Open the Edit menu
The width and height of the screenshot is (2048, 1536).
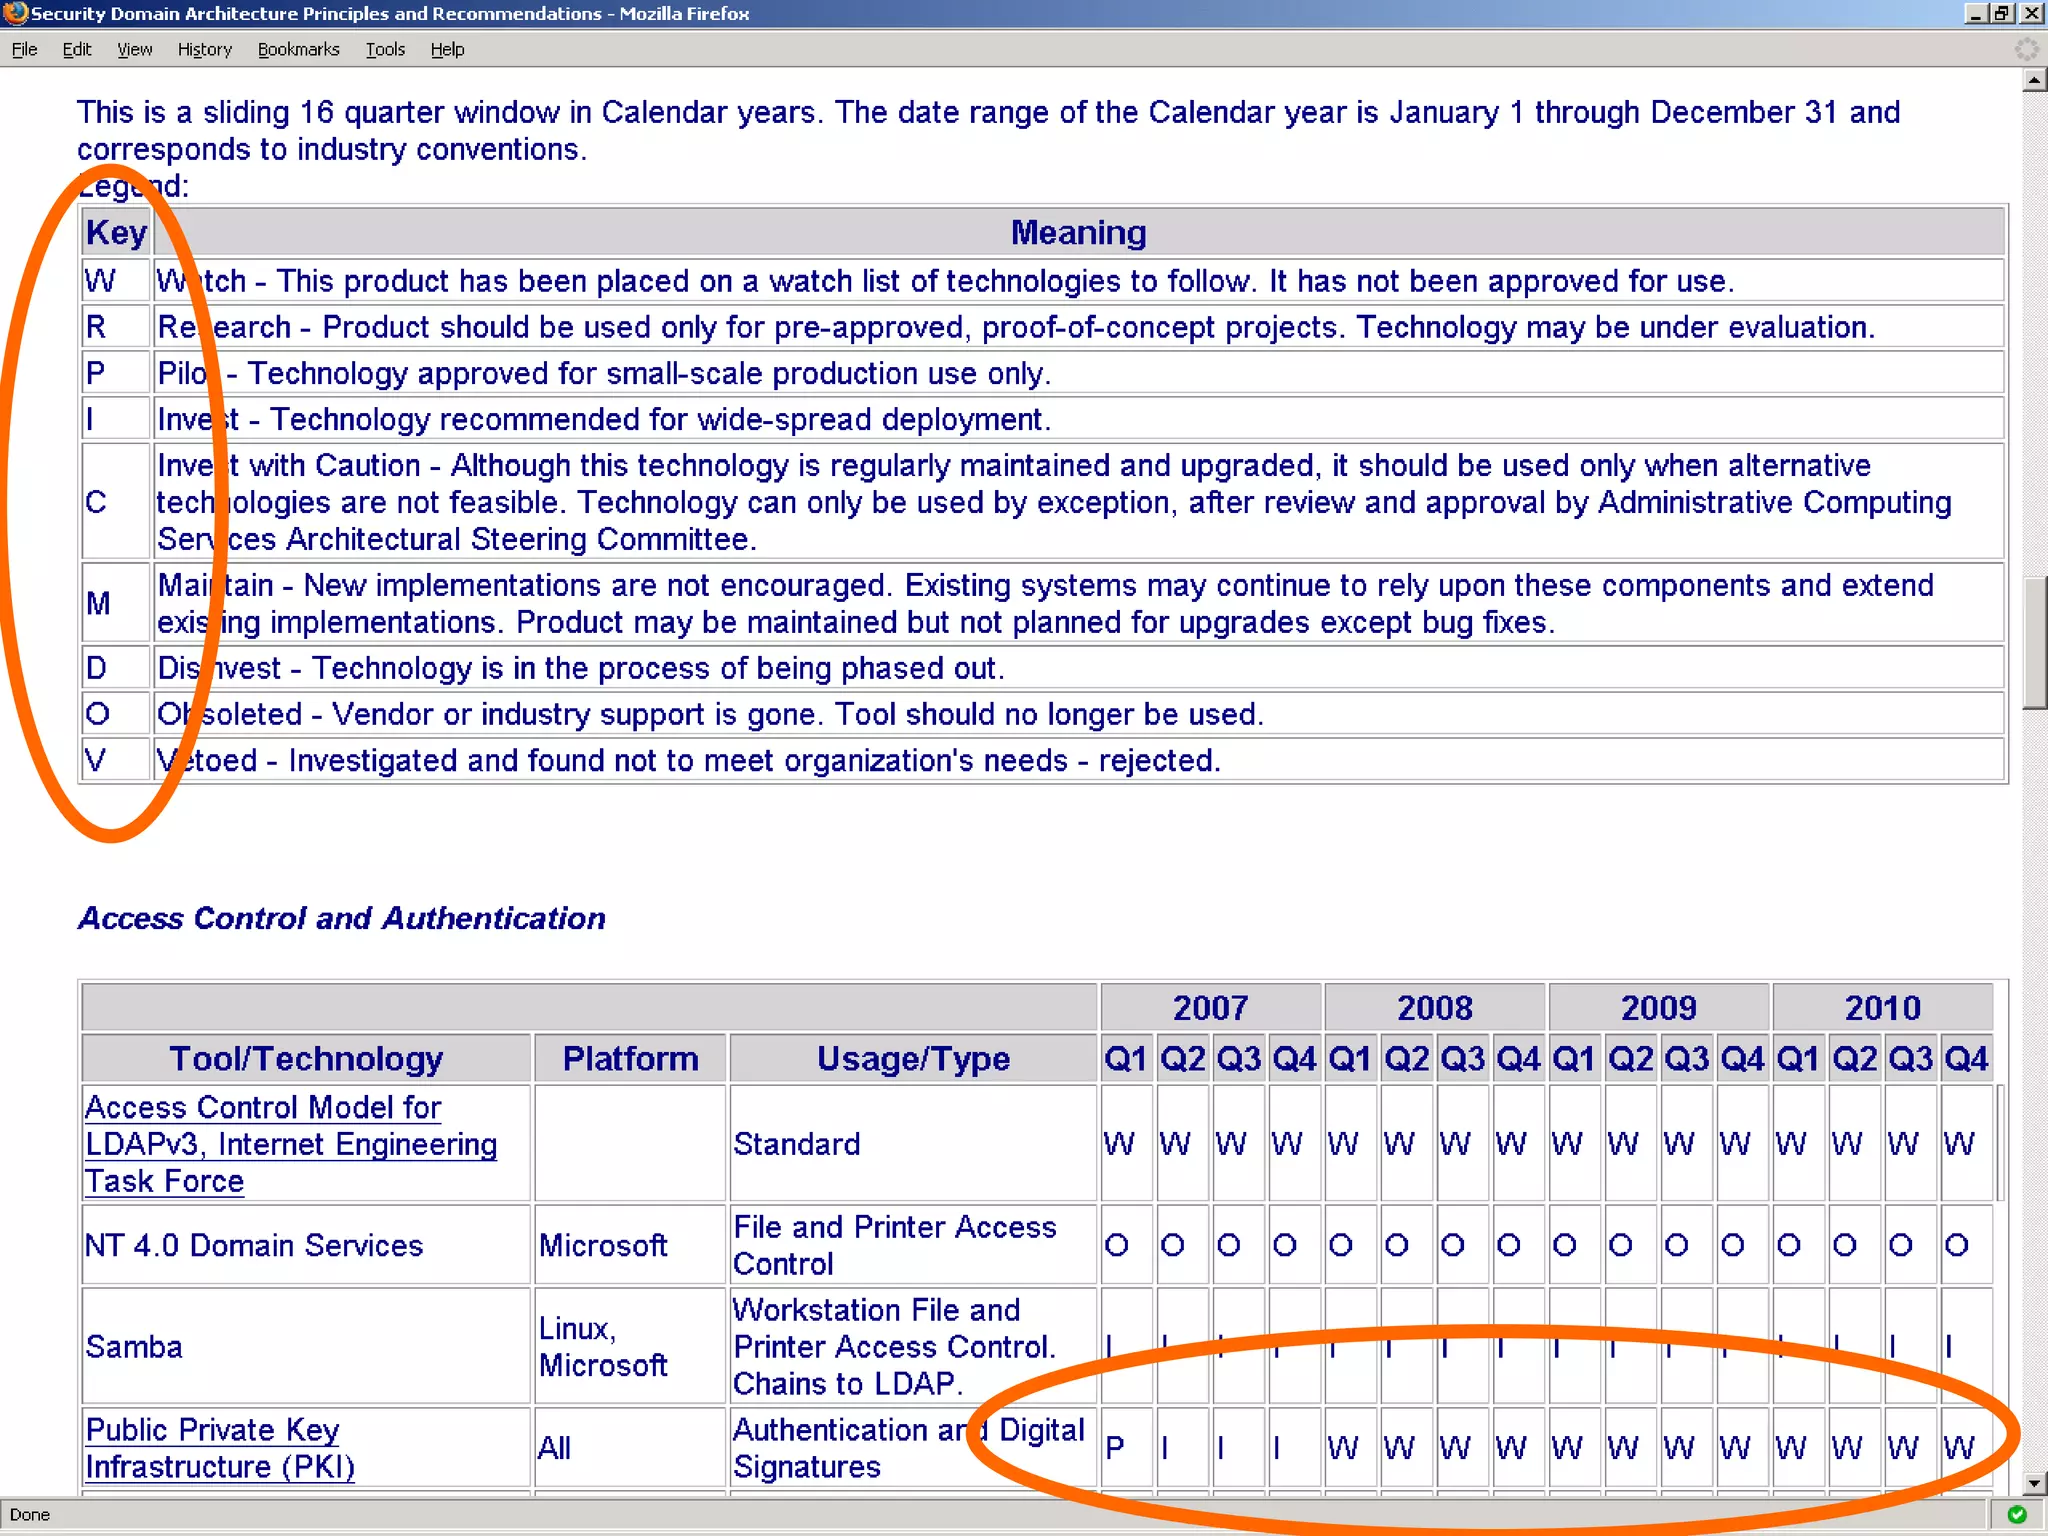pos(76,49)
